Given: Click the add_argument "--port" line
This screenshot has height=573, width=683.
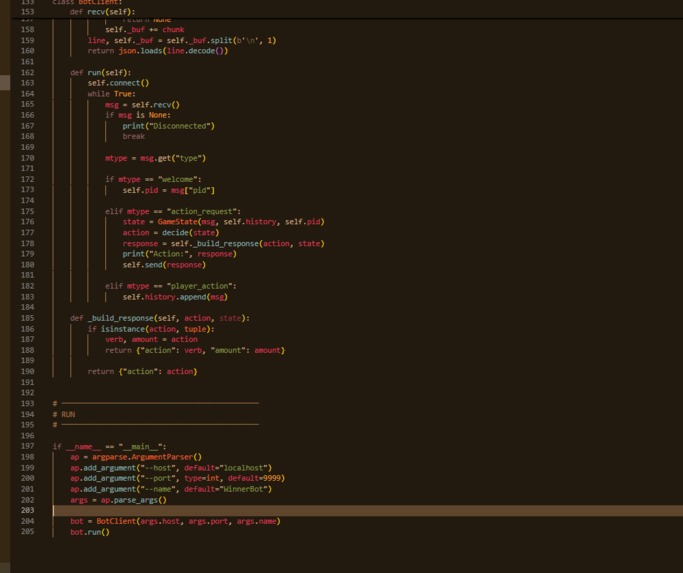Looking at the screenshot, I should (x=177, y=478).
